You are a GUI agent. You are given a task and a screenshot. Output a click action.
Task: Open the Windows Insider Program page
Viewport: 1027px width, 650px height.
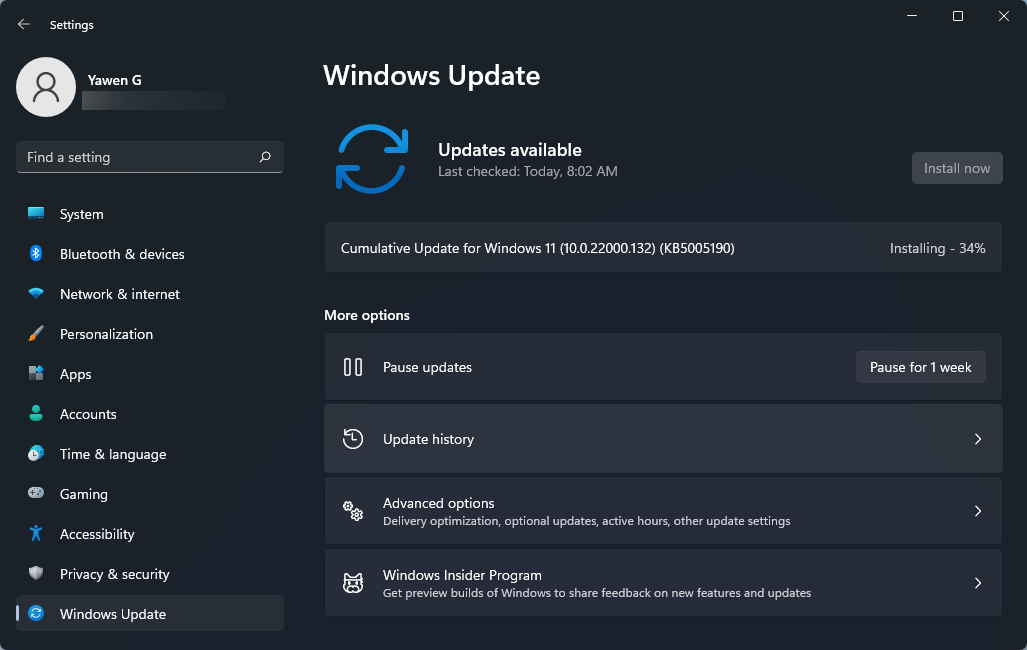(x=663, y=583)
